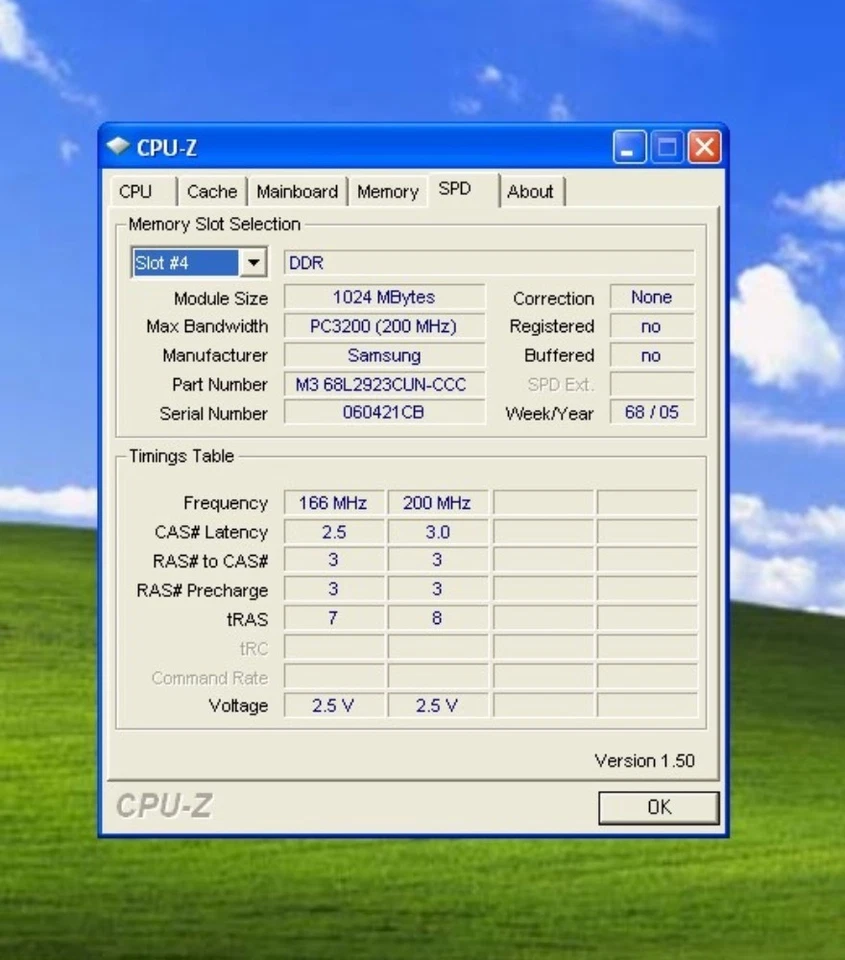845x960 pixels.
Task: Click the 2.5 V voltage cell
Action: (334, 705)
